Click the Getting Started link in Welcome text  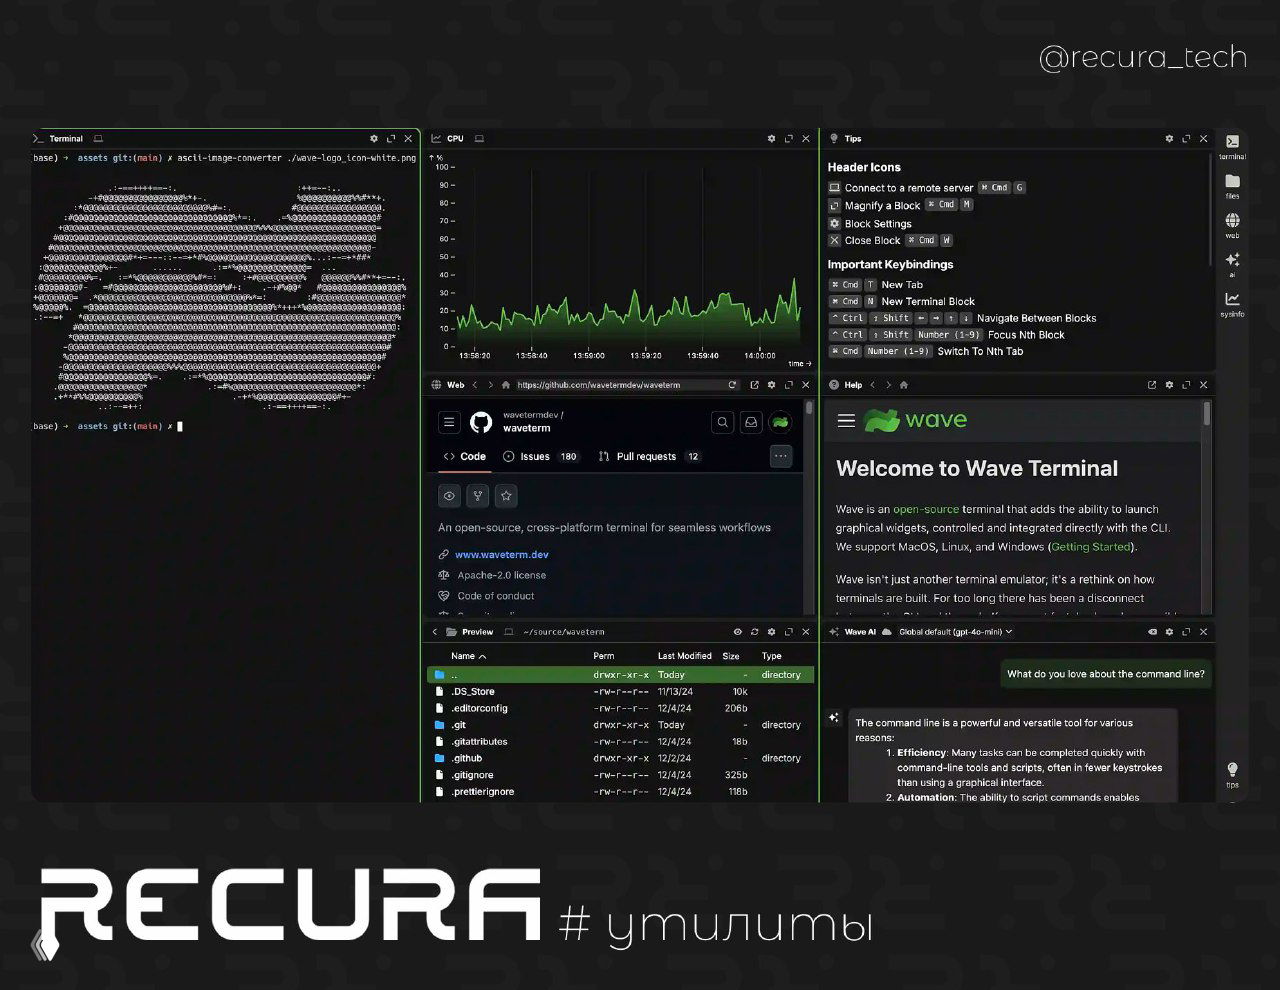click(x=1091, y=547)
